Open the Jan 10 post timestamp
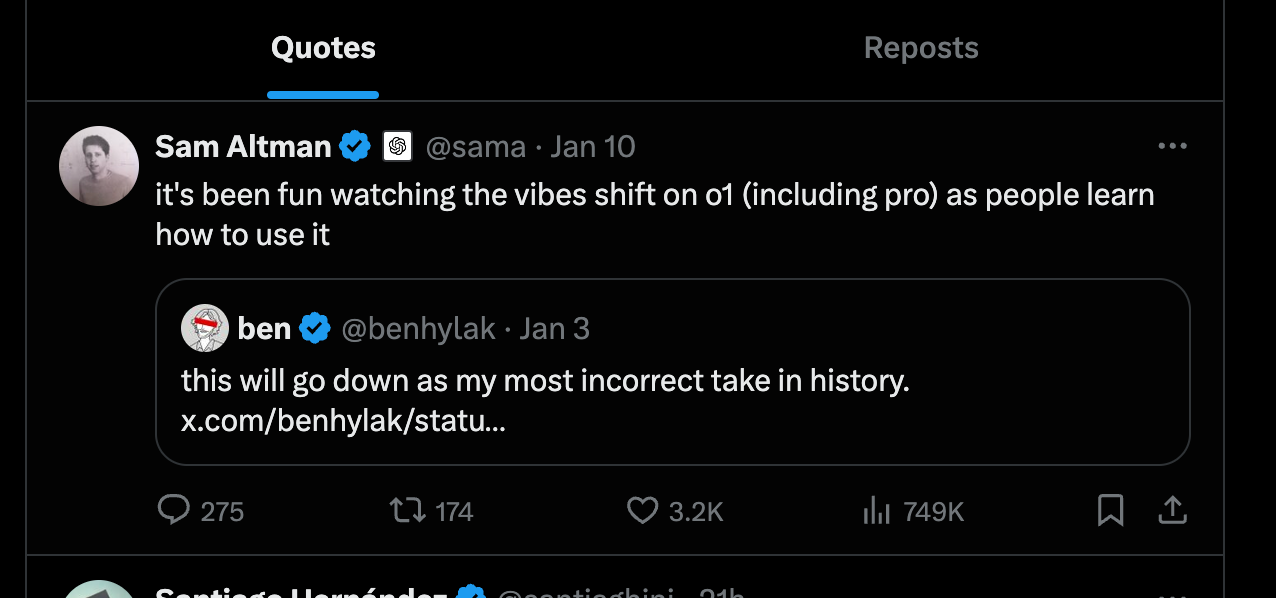The width and height of the screenshot is (1276, 598). click(x=593, y=147)
